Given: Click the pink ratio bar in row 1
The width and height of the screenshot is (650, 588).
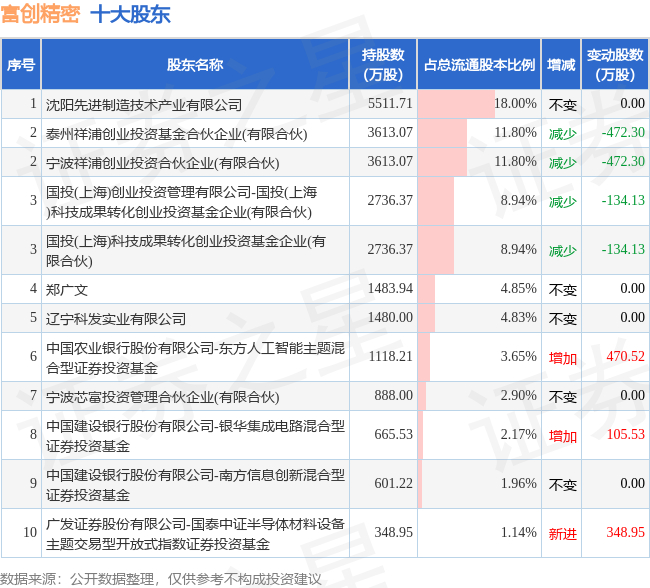Looking at the screenshot, I should [x=456, y=104].
